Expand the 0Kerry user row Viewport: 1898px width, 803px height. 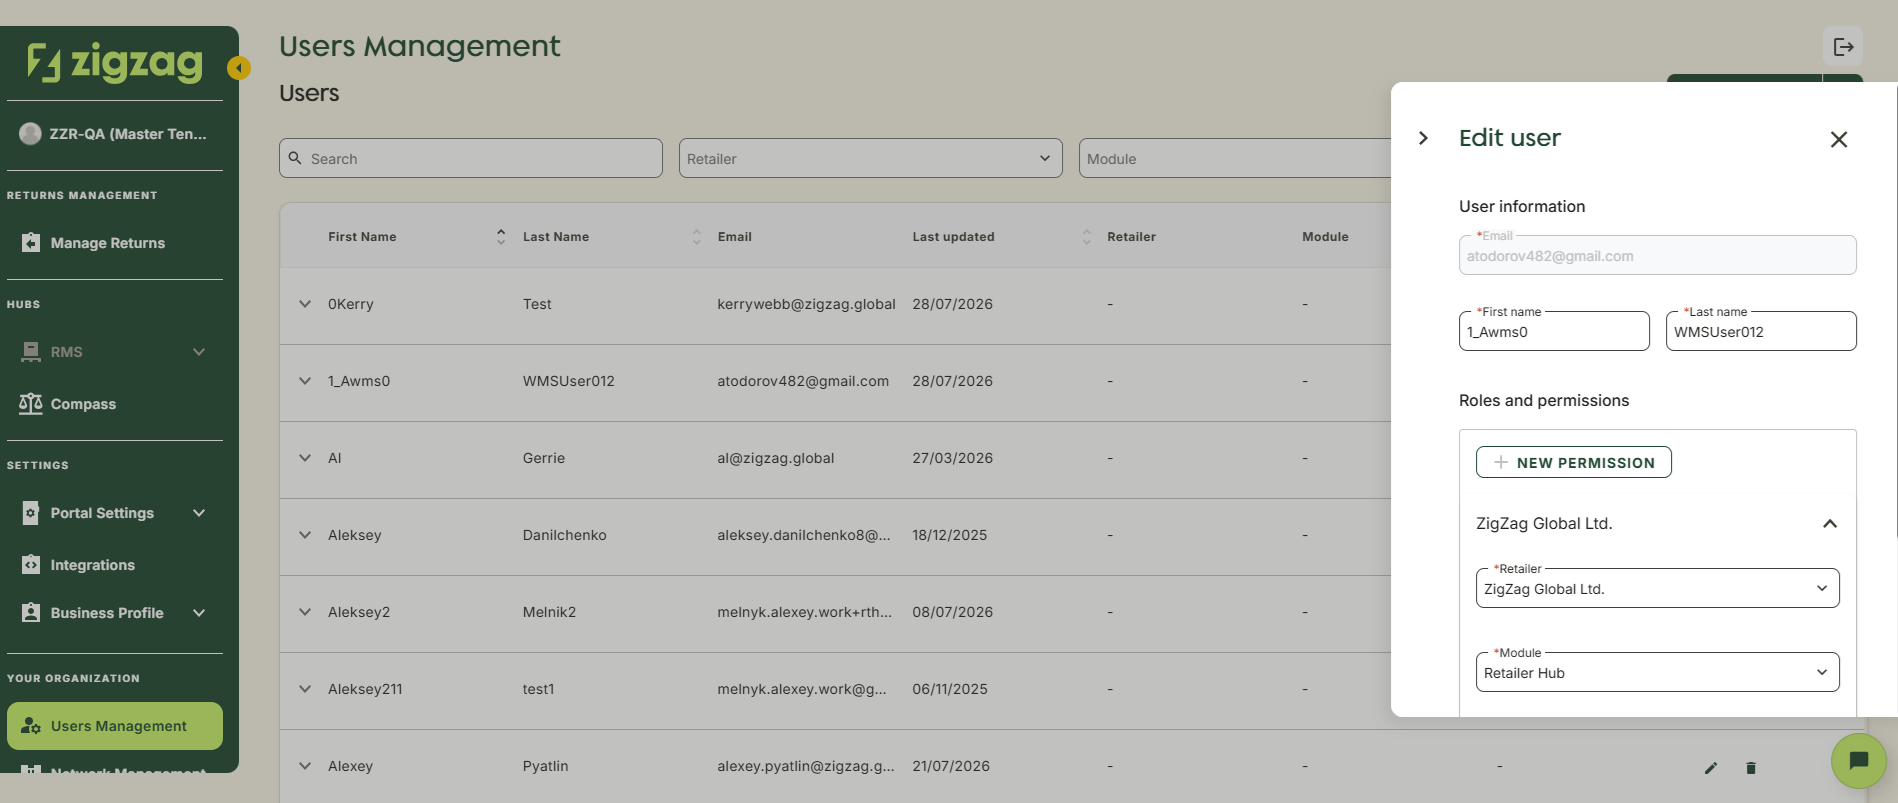(x=305, y=304)
